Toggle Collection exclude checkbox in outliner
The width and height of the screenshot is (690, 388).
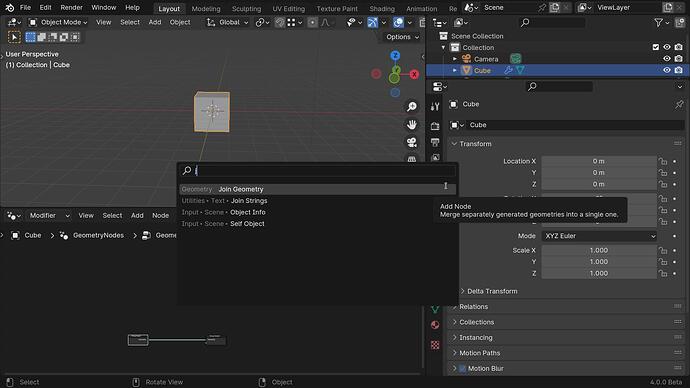click(x=656, y=47)
